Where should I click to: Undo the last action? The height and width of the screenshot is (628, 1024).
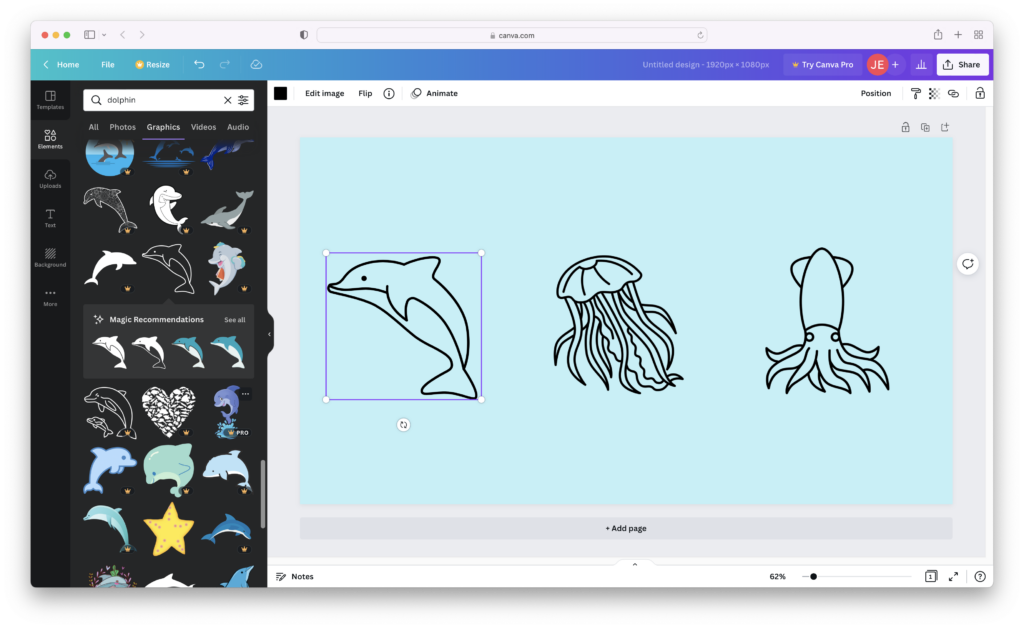tap(199, 64)
